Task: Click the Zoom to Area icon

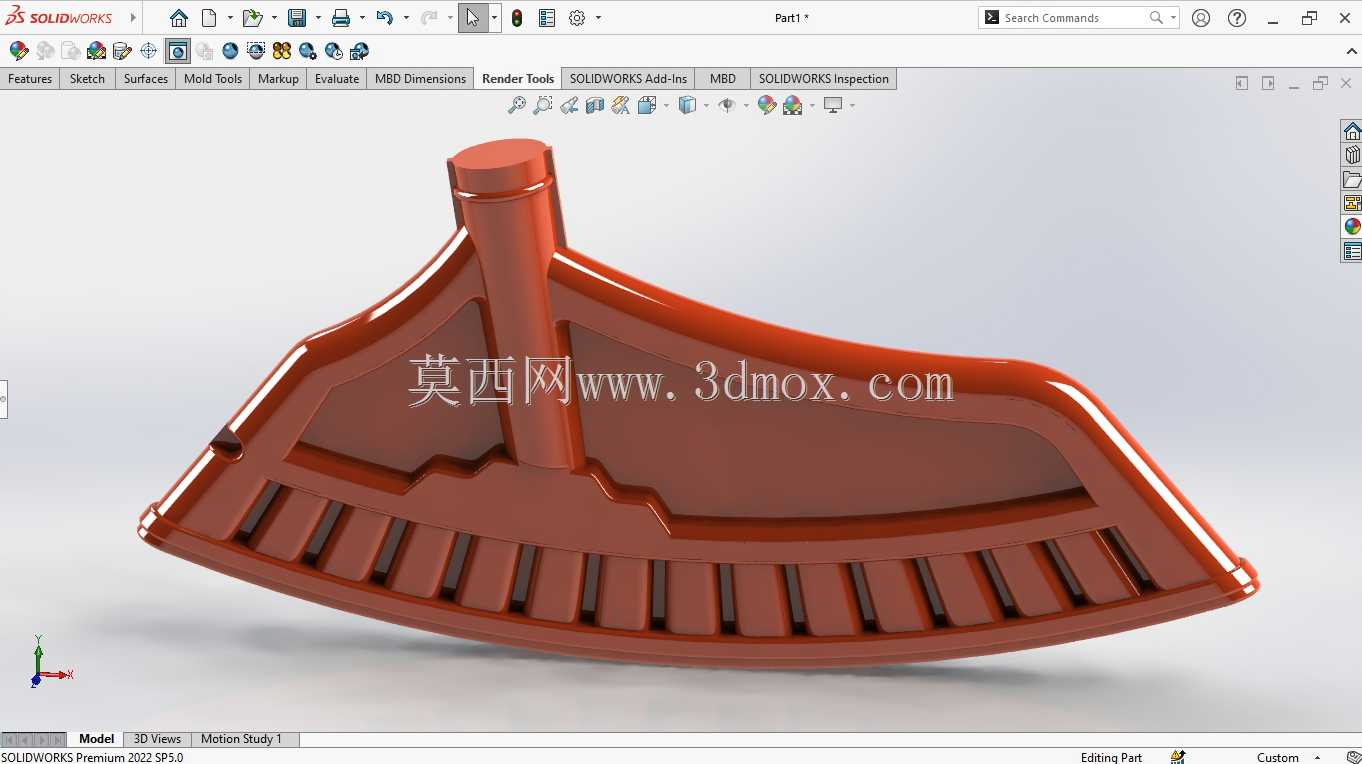Action: (543, 105)
